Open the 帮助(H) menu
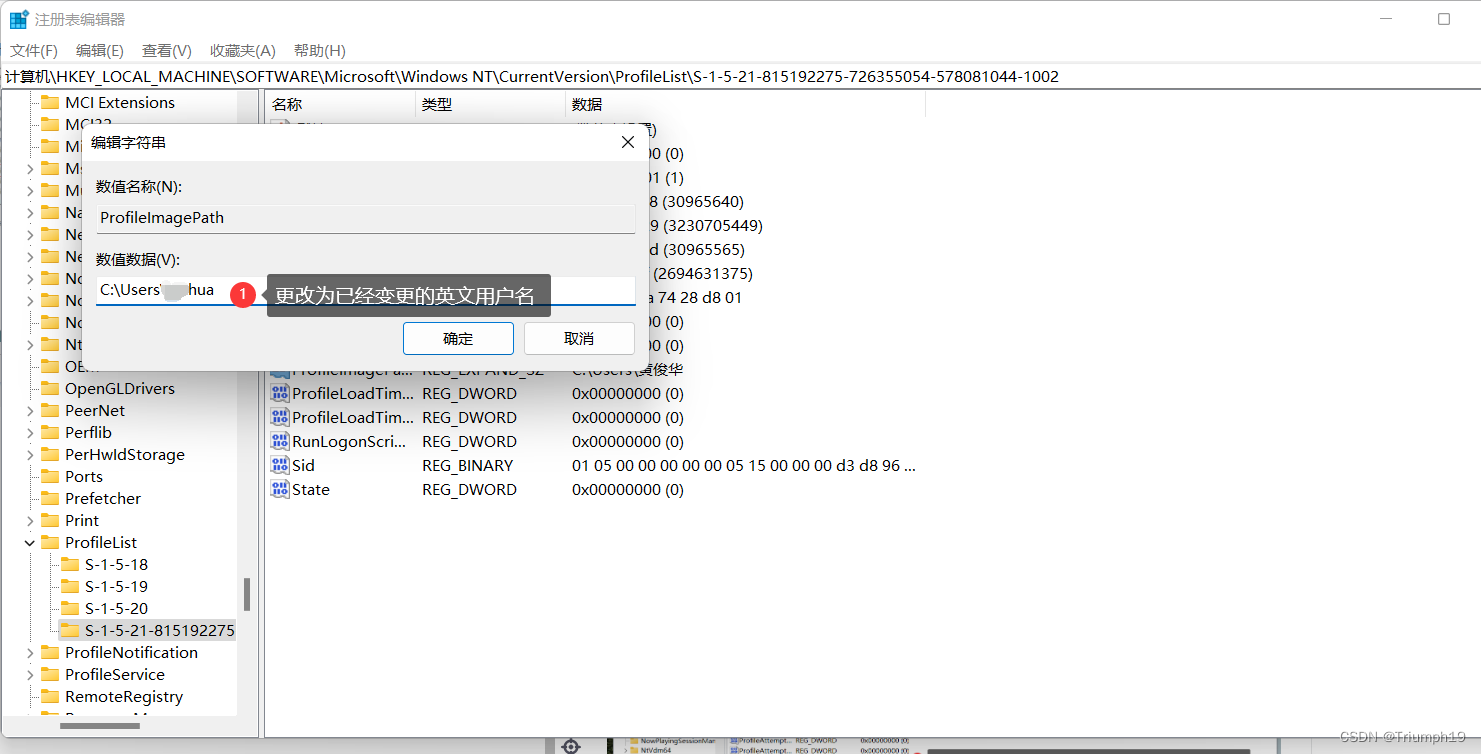The image size is (1481, 754). [x=320, y=50]
